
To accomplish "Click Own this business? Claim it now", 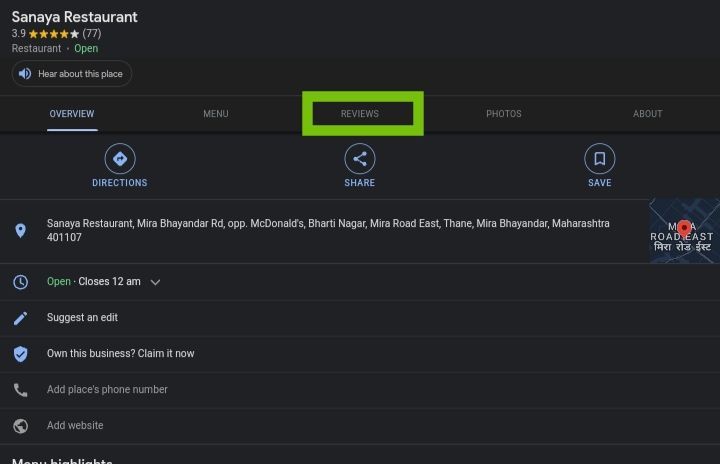I will 120,353.
